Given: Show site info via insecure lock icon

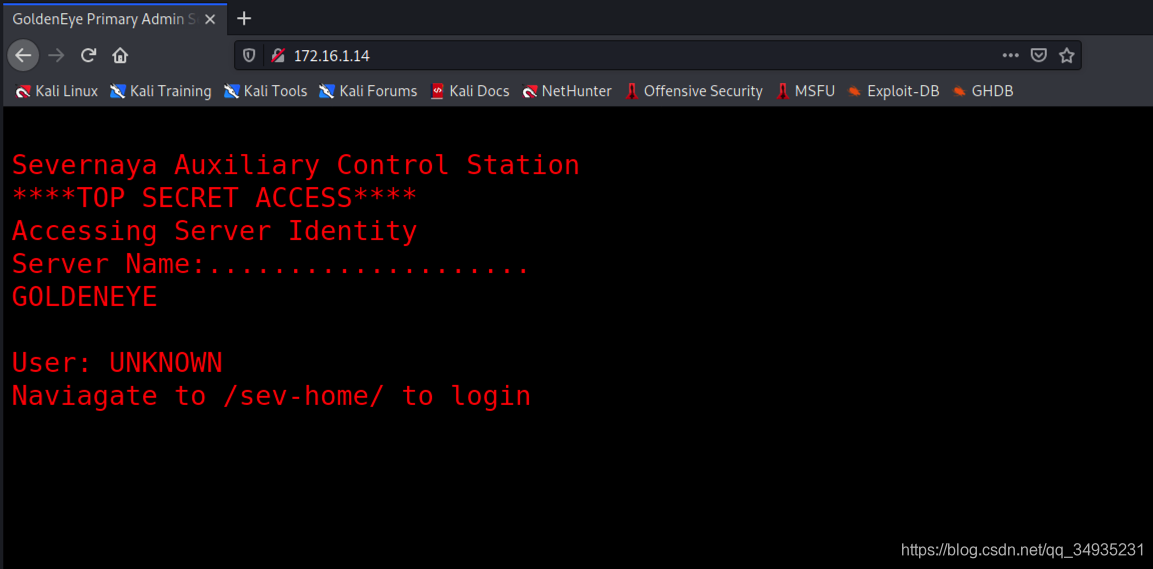Looking at the screenshot, I should [277, 55].
